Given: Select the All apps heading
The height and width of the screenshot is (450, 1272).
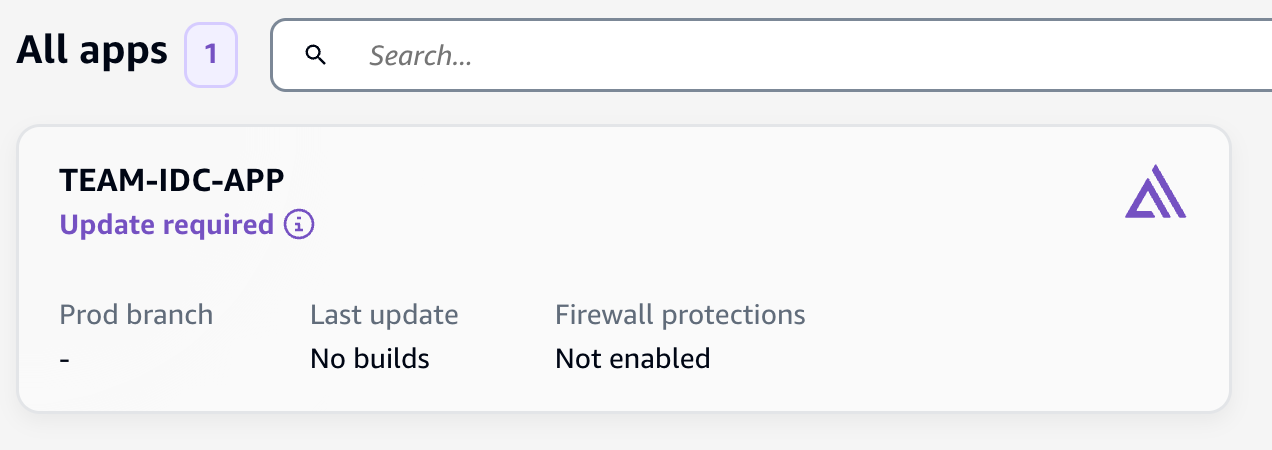Looking at the screenshot, I should [x=92, y=51].
